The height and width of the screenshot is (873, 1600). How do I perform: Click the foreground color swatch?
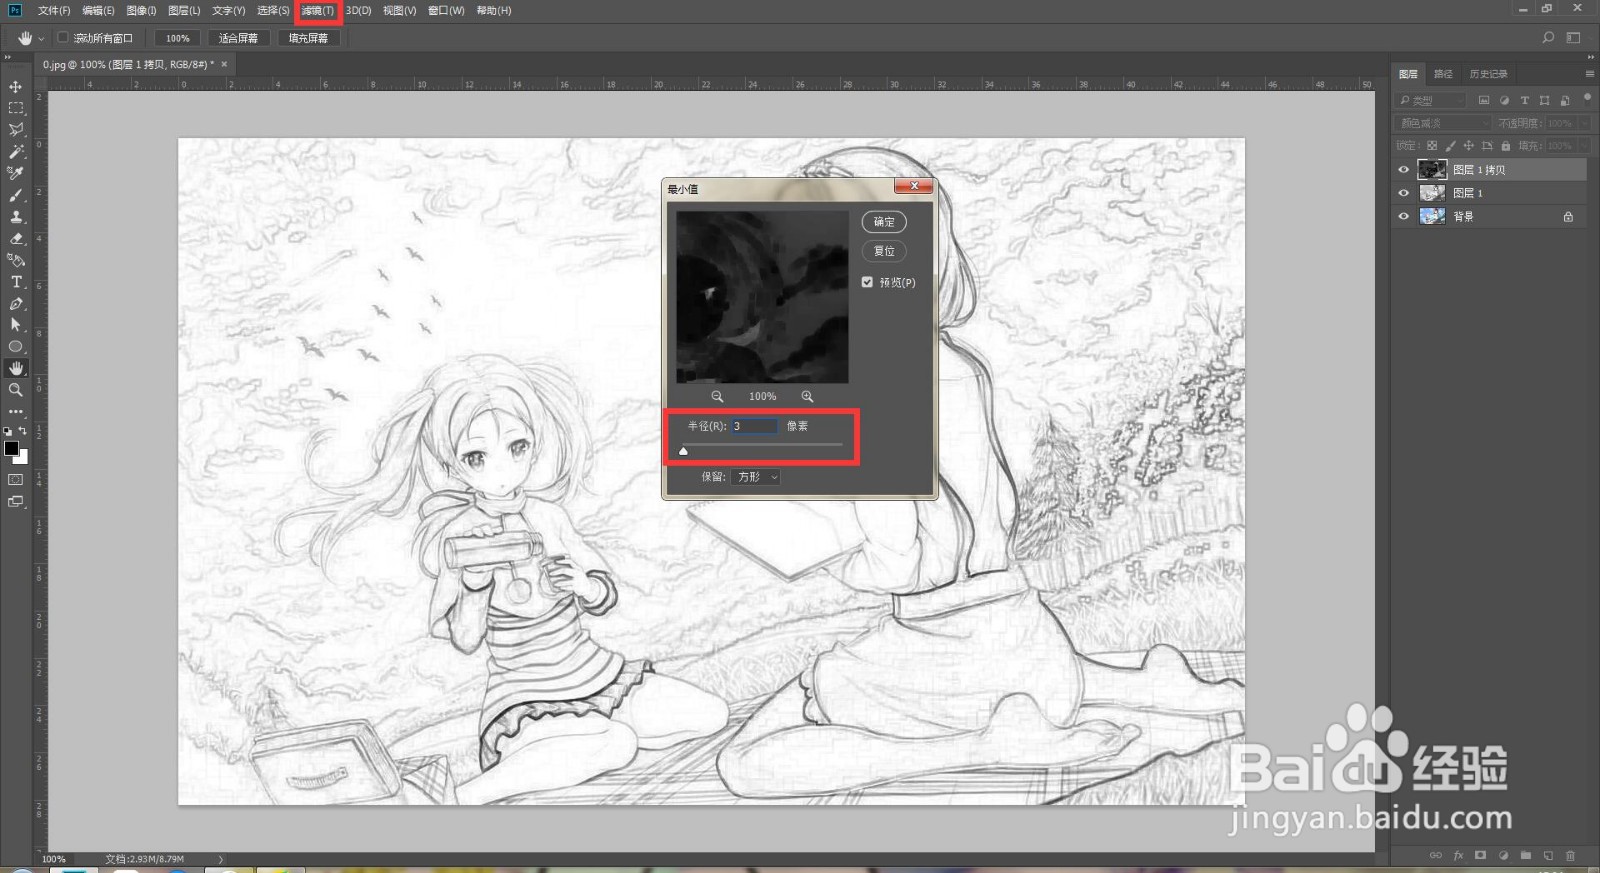(x=11, y=448)
